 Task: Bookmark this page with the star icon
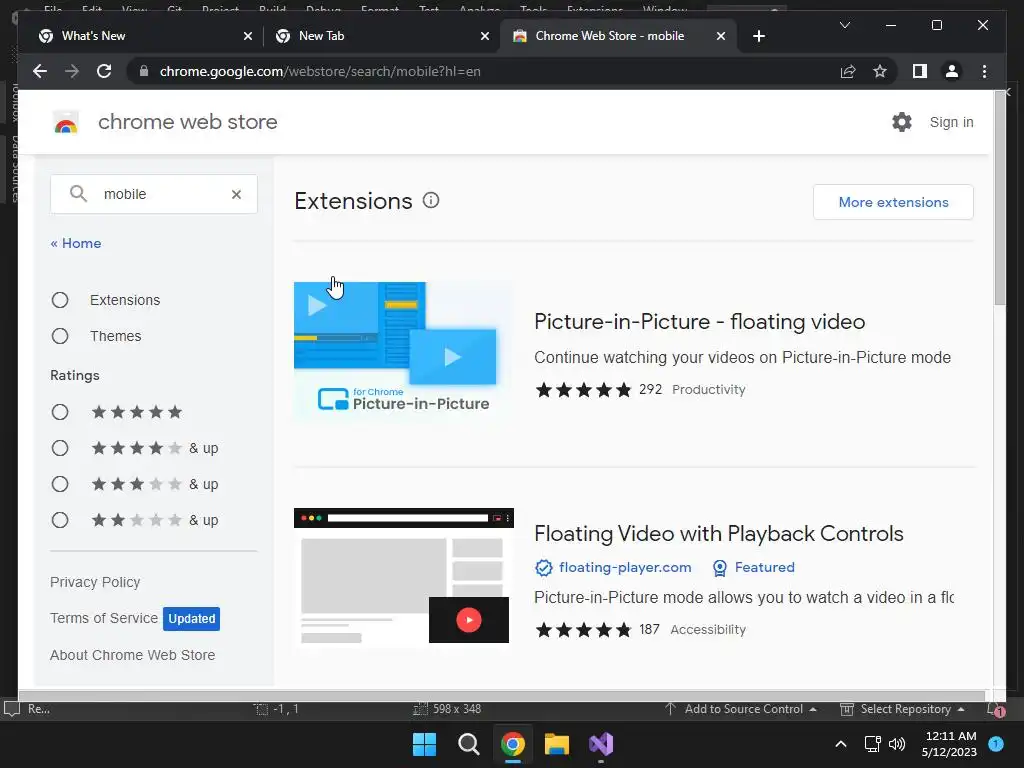click(880, 71)
